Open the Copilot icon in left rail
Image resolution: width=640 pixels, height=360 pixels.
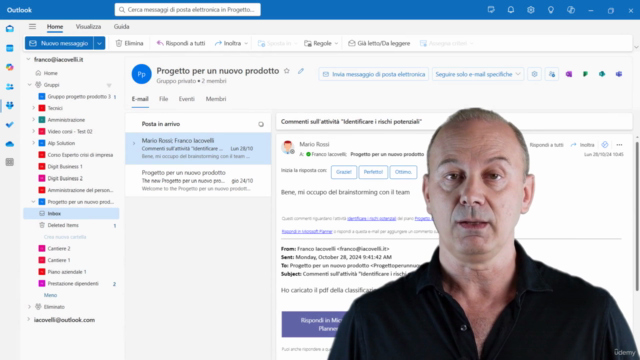[x=10, y=67]
